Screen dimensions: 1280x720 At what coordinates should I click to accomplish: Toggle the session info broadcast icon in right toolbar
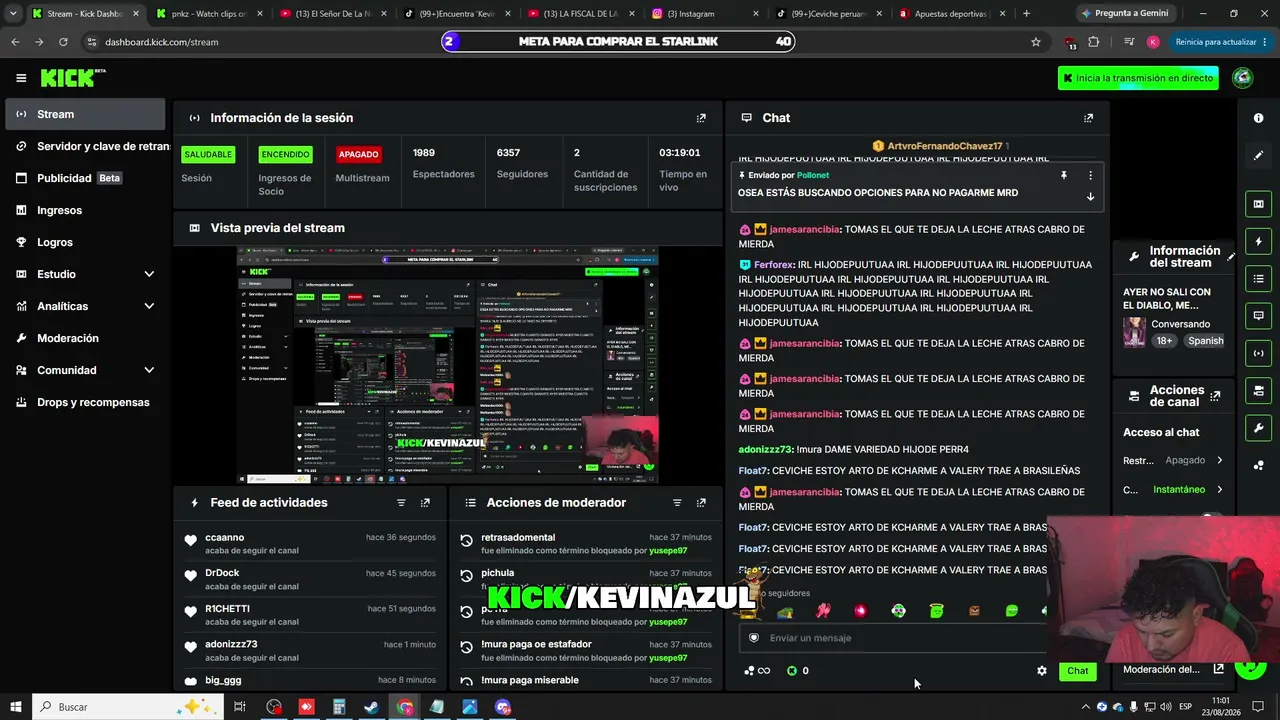click(x=1259, y=353)
